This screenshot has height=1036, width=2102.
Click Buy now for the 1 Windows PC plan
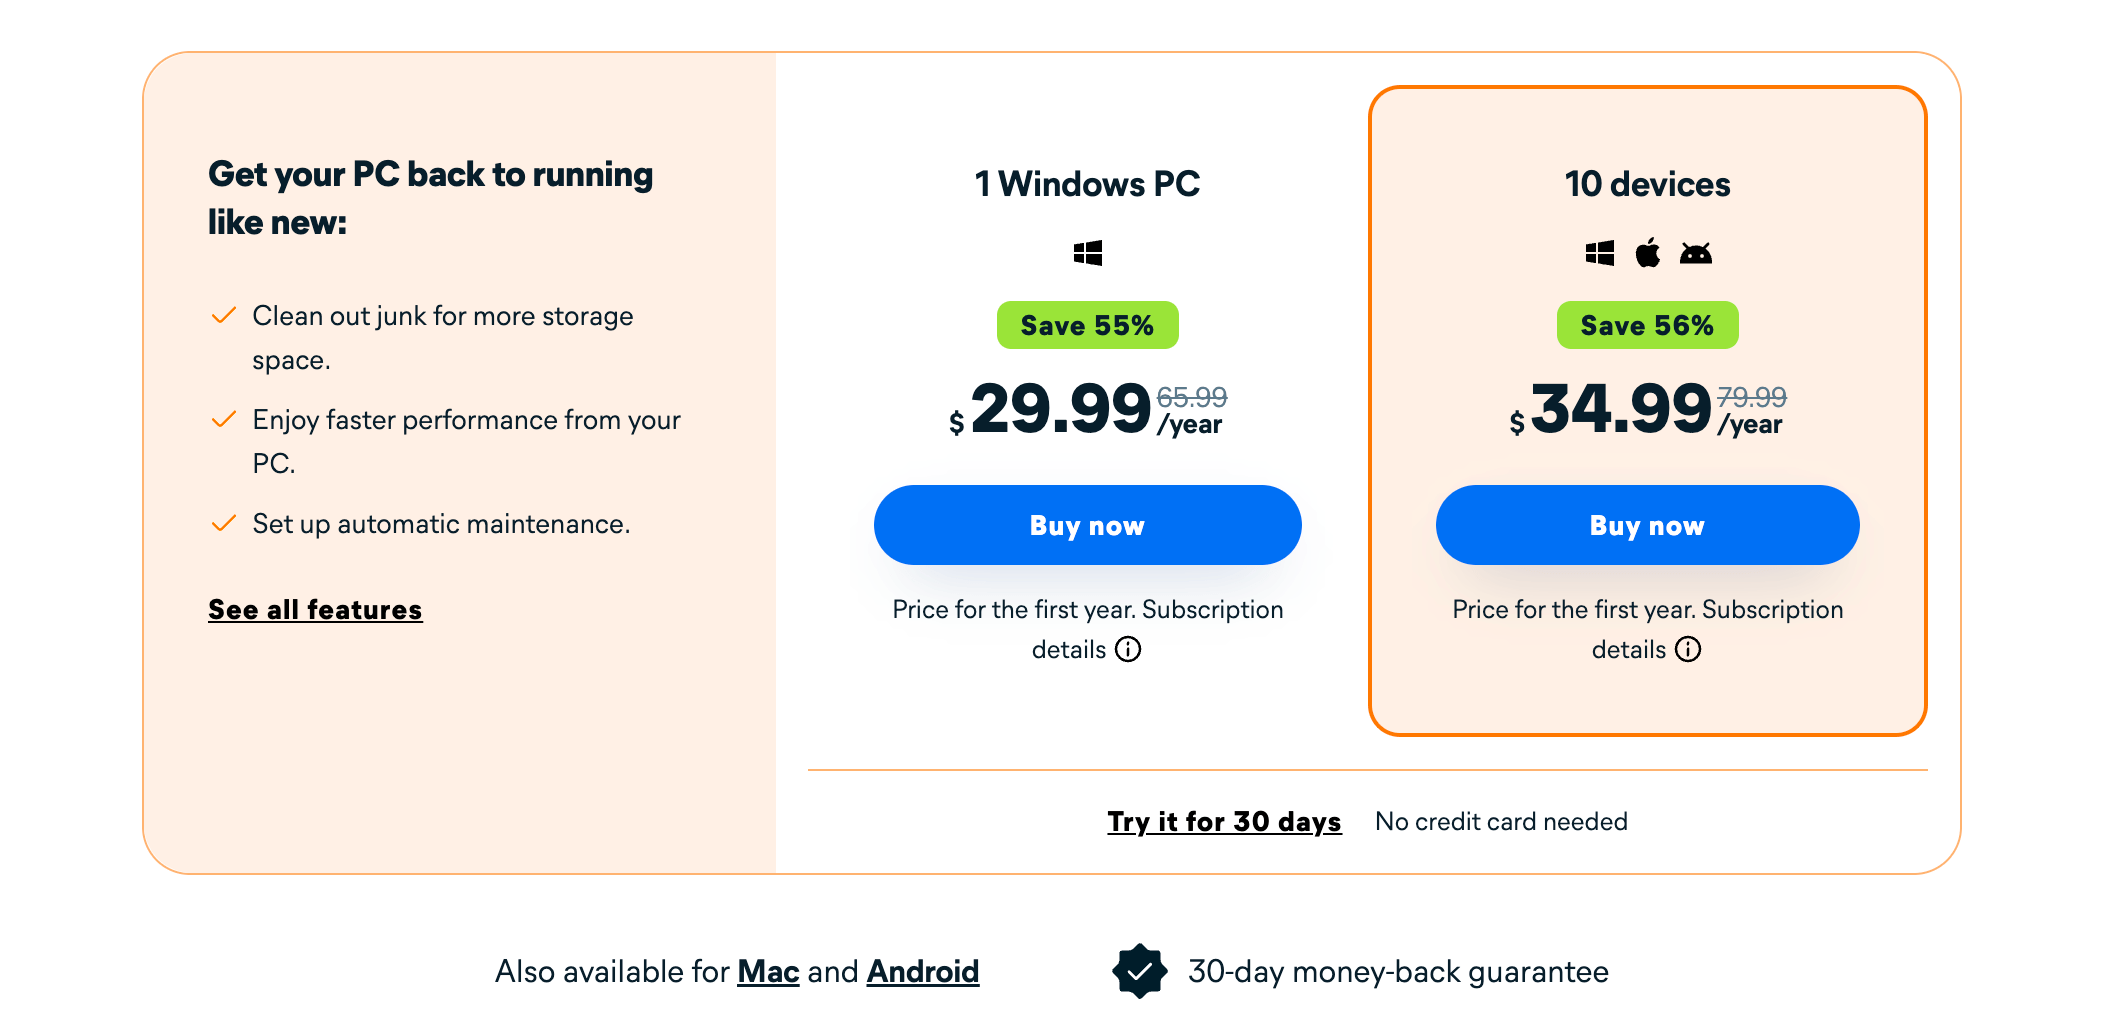pyautogui.click(x=1087, y=524)
